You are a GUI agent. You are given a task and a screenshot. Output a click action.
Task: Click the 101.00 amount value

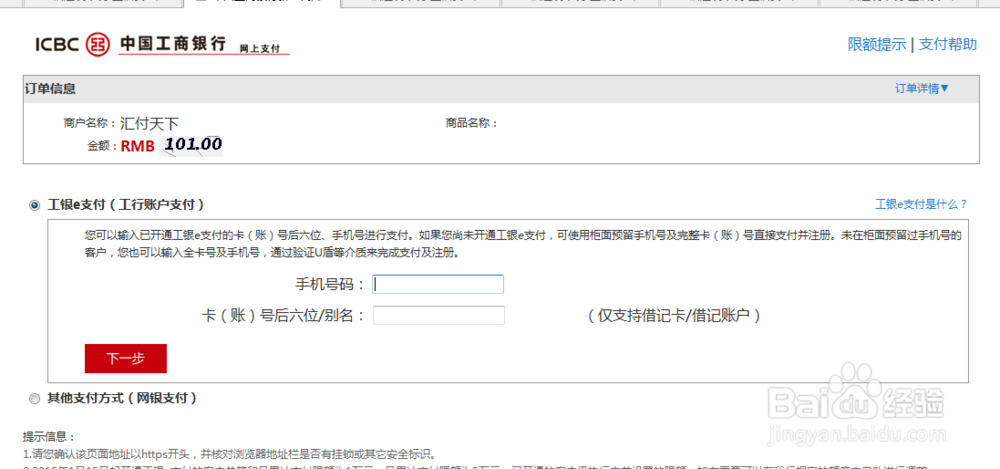[192, 144]
